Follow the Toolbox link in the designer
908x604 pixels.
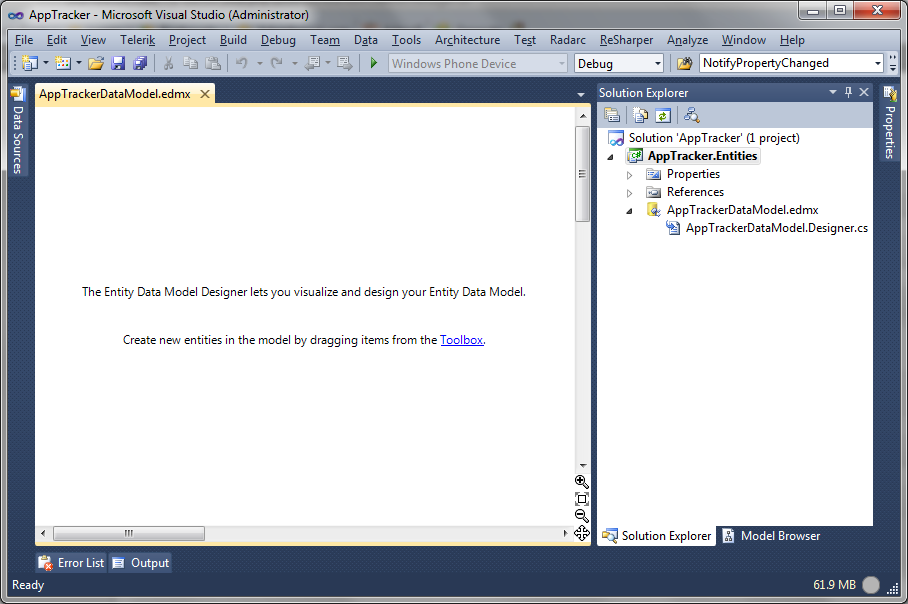tap(462, 340)
